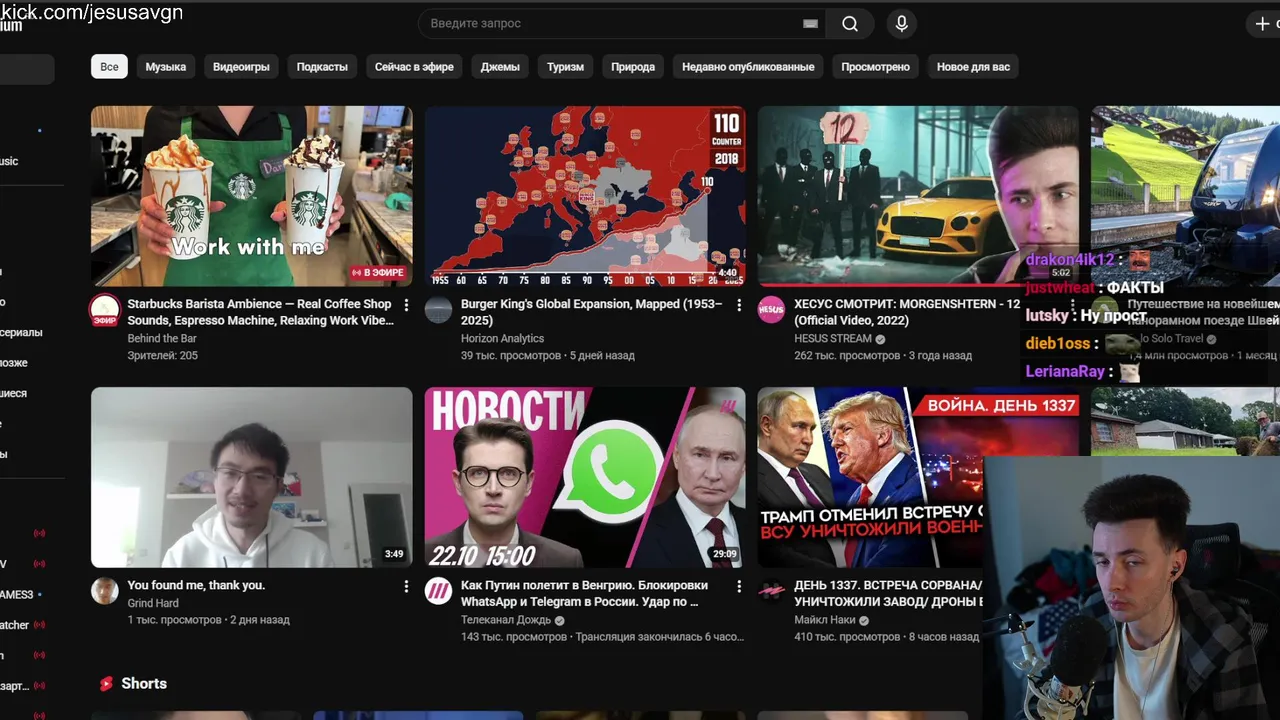The image size is (1280, 720).
Task: Click the 3:49 duration badge
Action: click(394, 554)
